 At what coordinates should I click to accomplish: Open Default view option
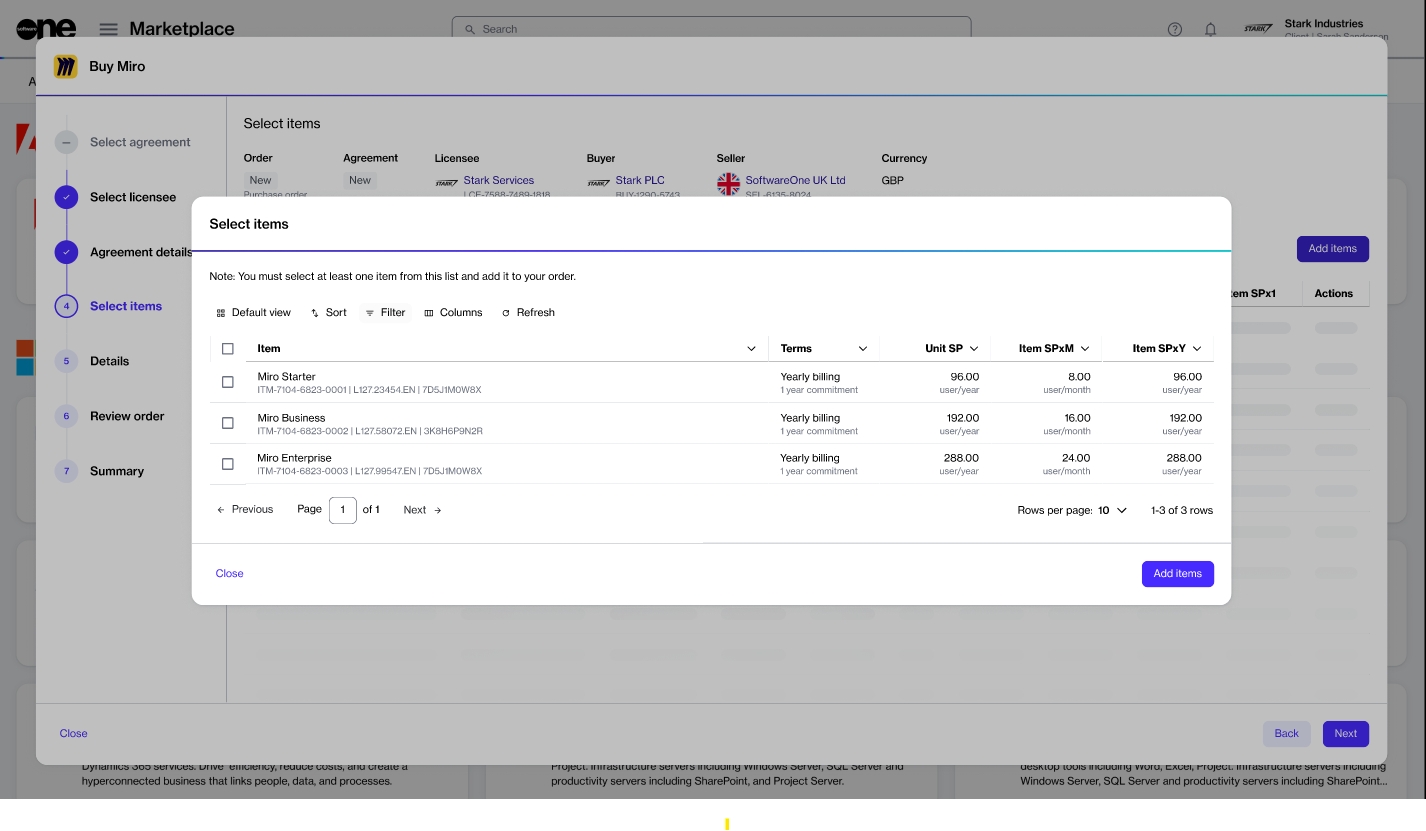(x=254, y=313)
